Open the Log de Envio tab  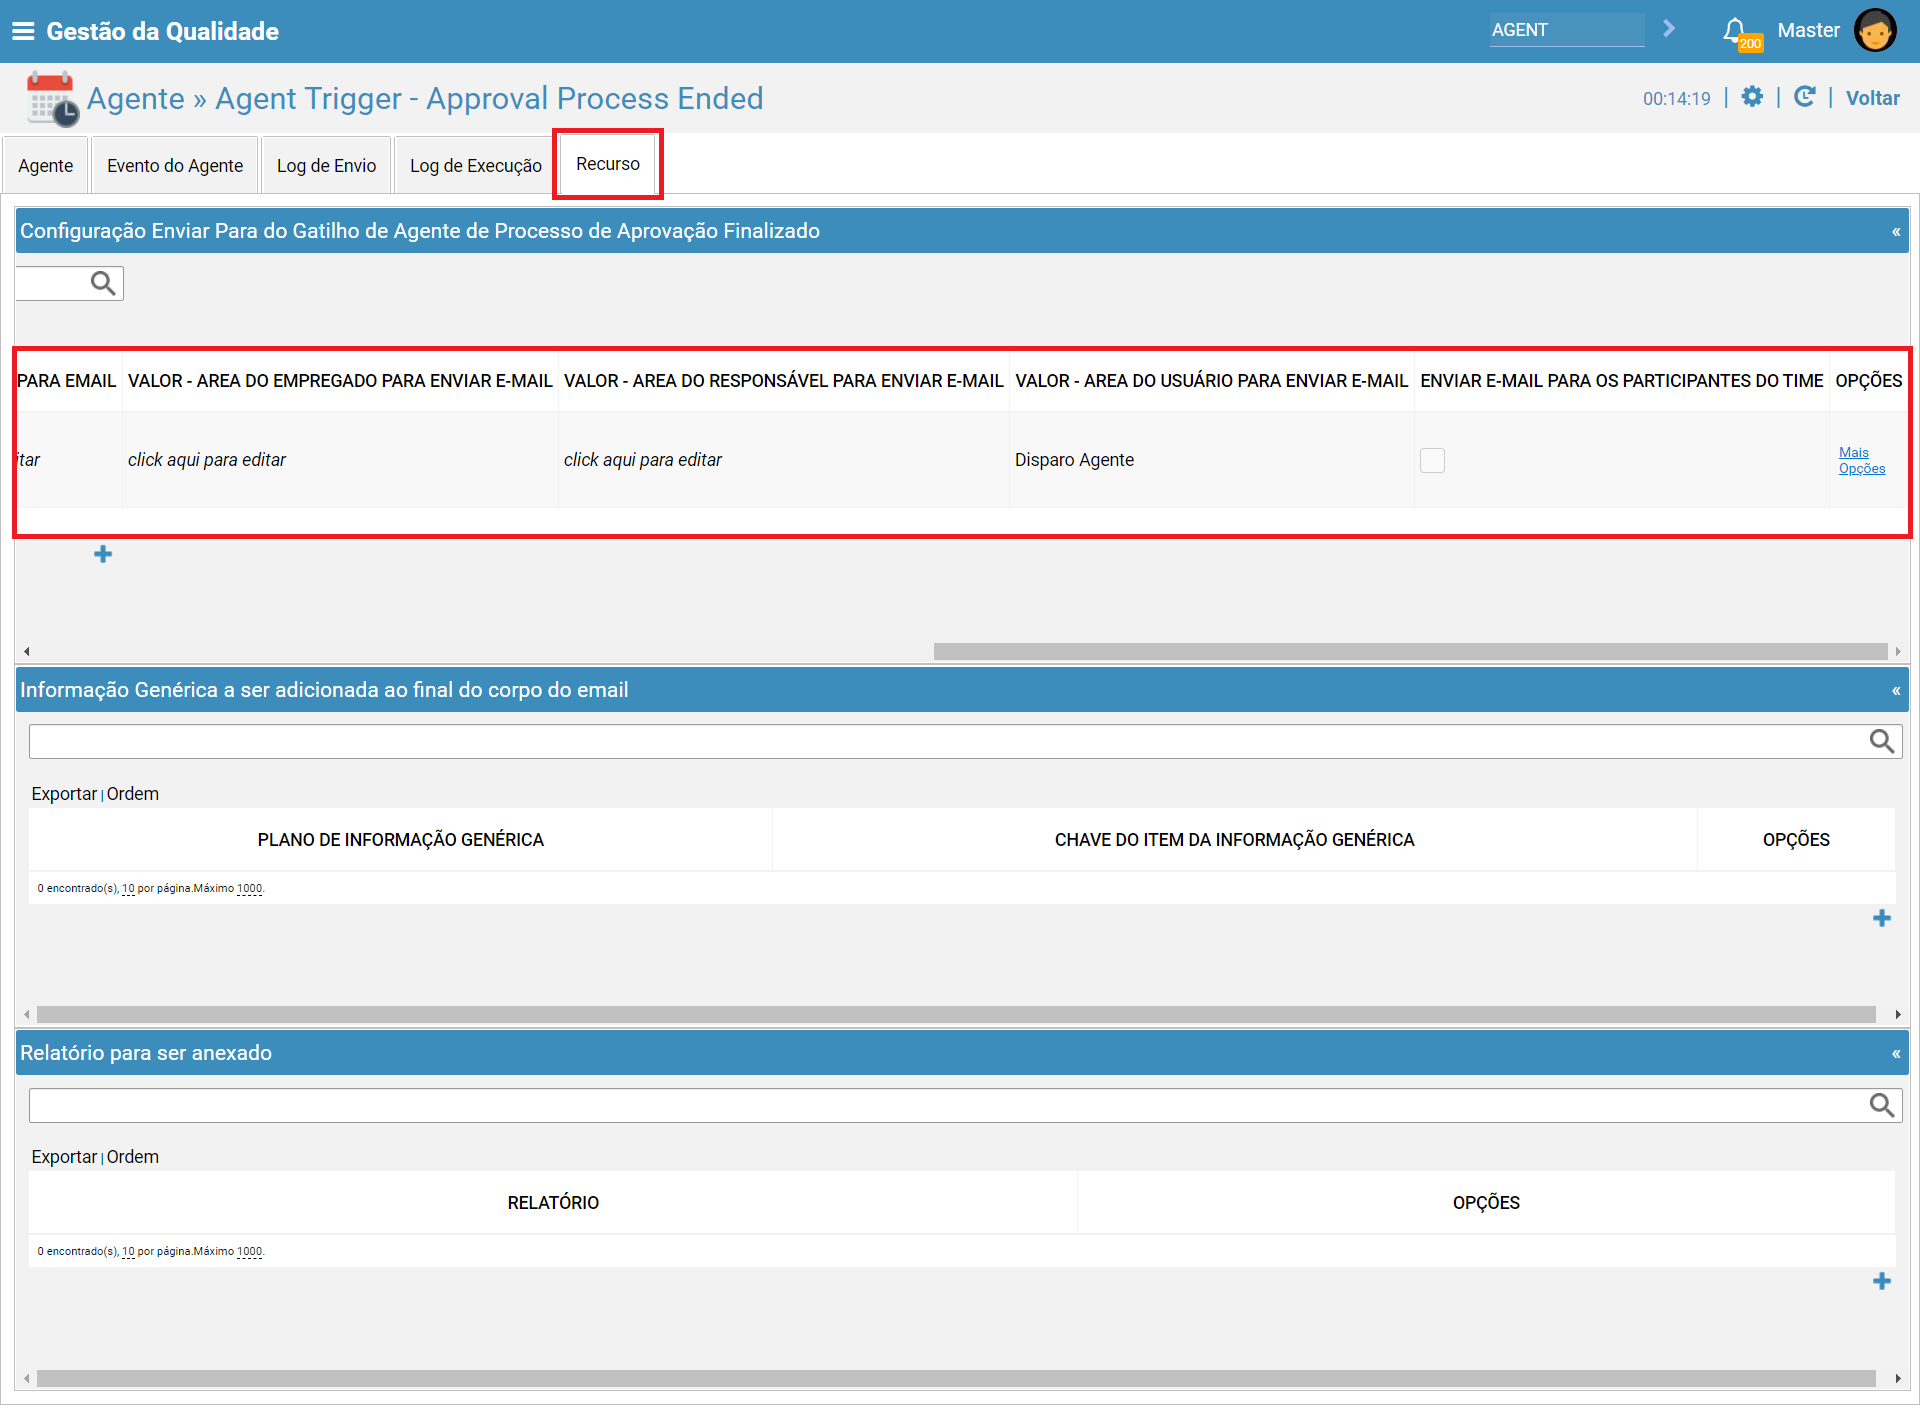(x=326, y=166)
